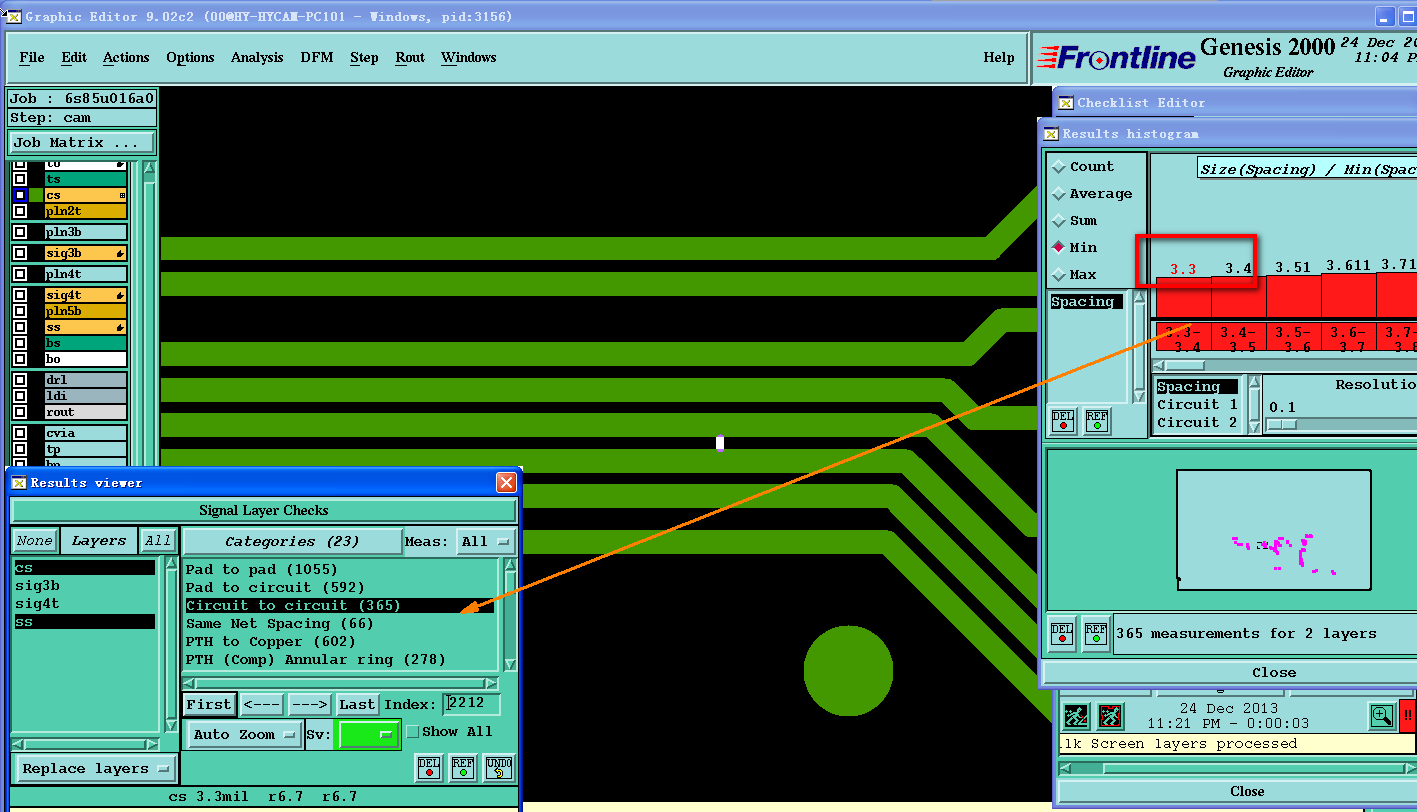Image resolution: width=1417 pixels, height=812 pixels.
Task: Select Min statistic radio button
Action: 1059,247
